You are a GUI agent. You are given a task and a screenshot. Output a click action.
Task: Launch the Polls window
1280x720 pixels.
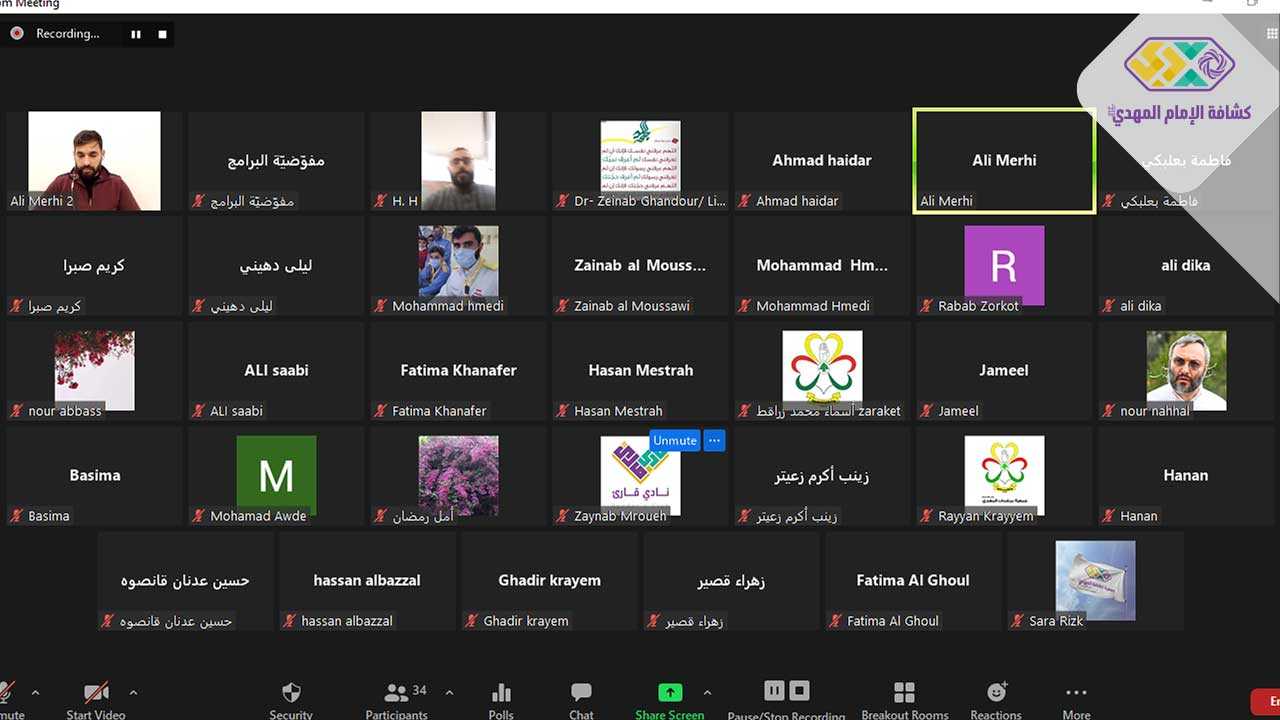(501, 697)
